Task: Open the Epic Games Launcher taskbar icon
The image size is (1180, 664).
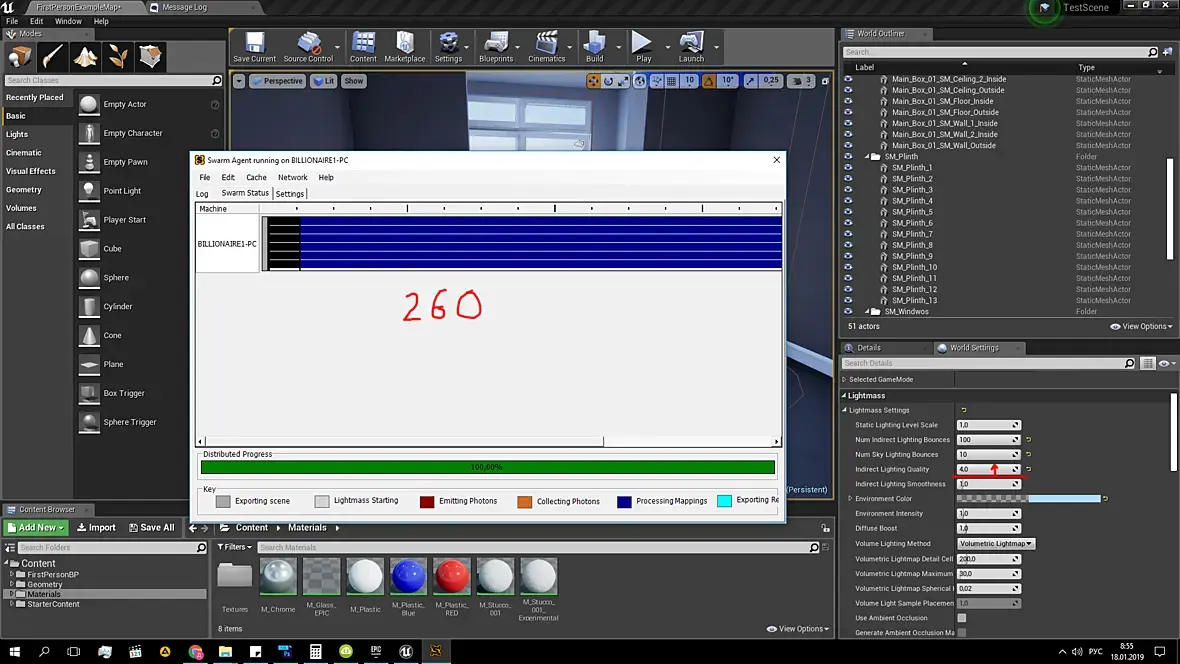Action: (x=376, y=651)
